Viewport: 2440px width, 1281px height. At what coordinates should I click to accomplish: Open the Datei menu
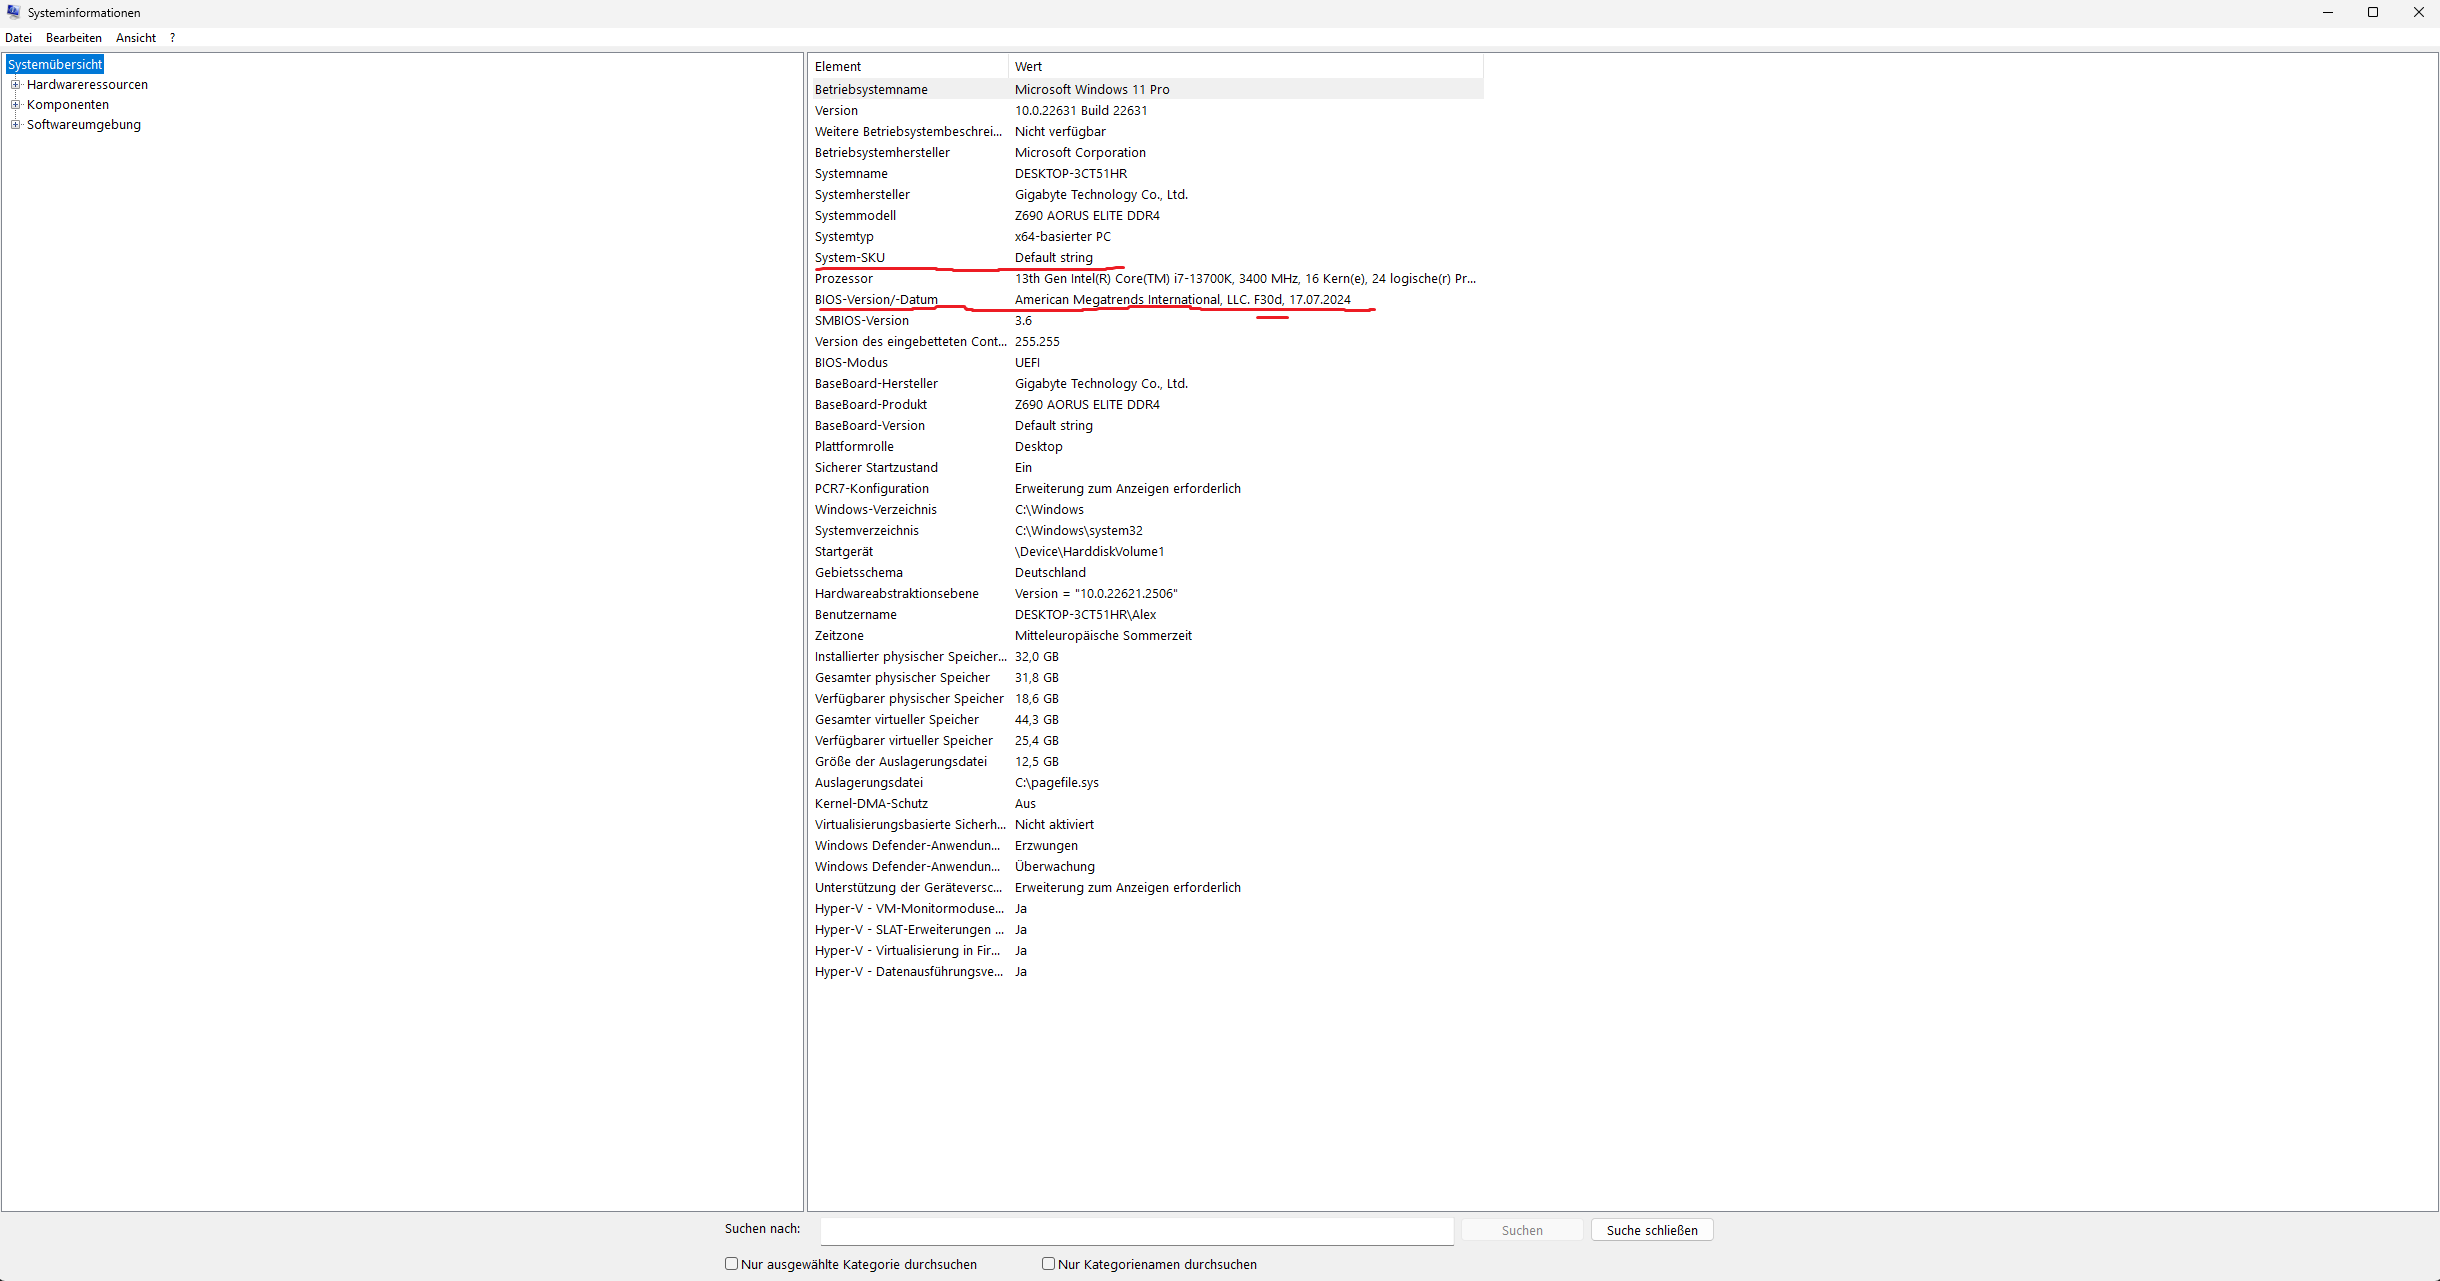(18, 38)
